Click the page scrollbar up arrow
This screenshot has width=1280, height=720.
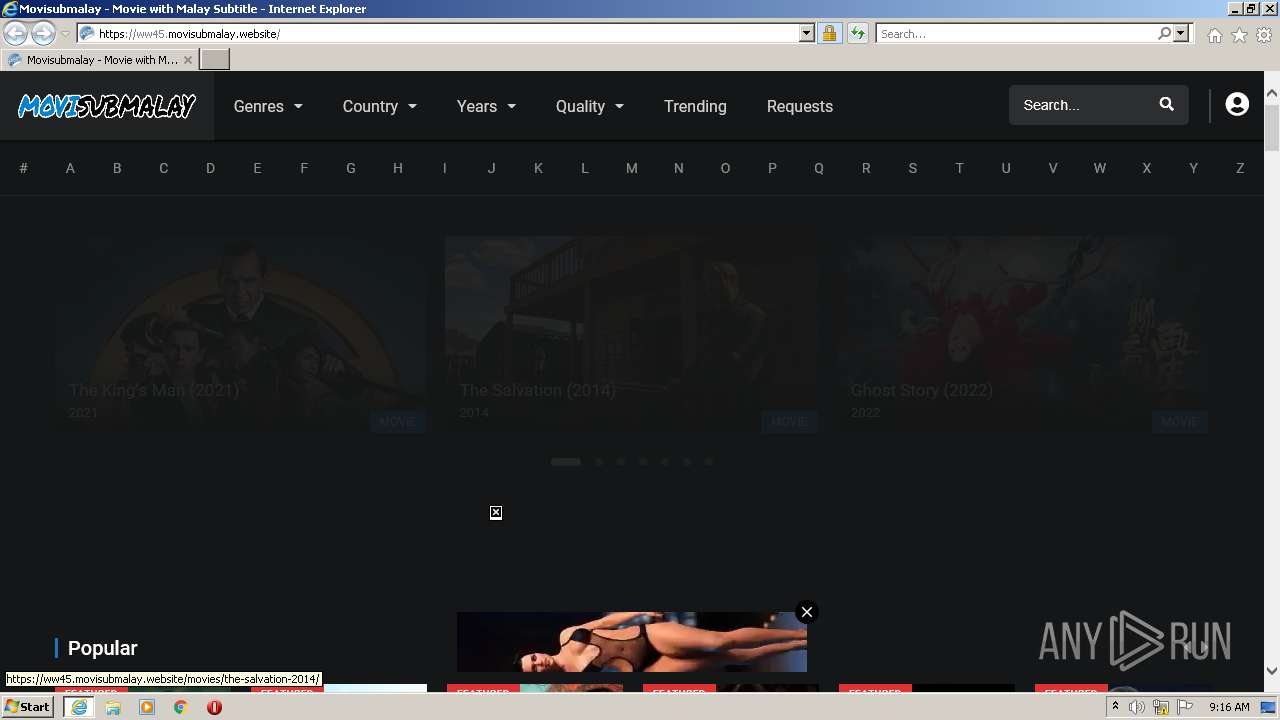pos(1271,94)
